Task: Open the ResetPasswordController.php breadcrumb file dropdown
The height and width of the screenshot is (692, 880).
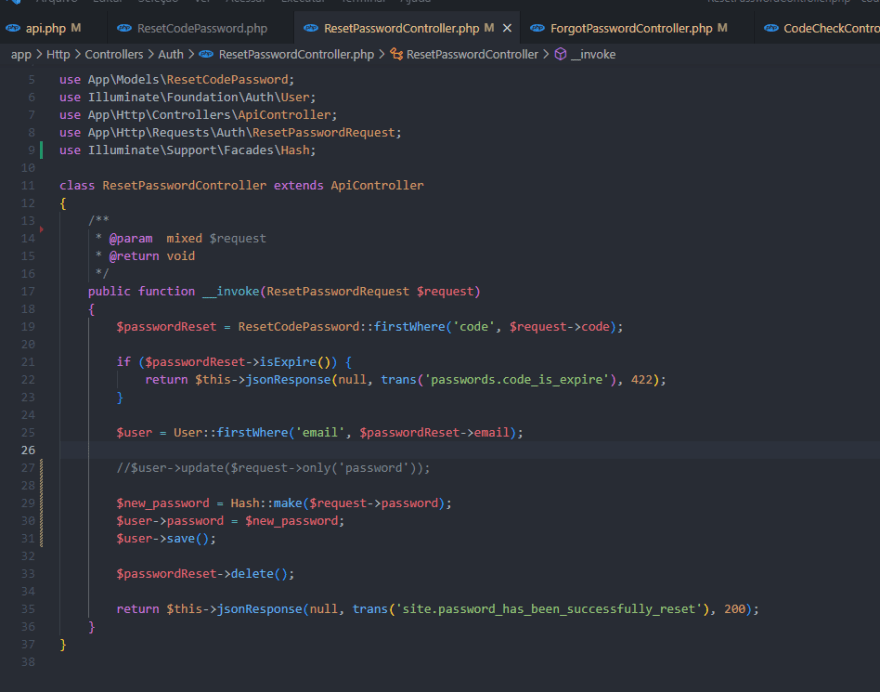Action: click(x=296, y=54)
